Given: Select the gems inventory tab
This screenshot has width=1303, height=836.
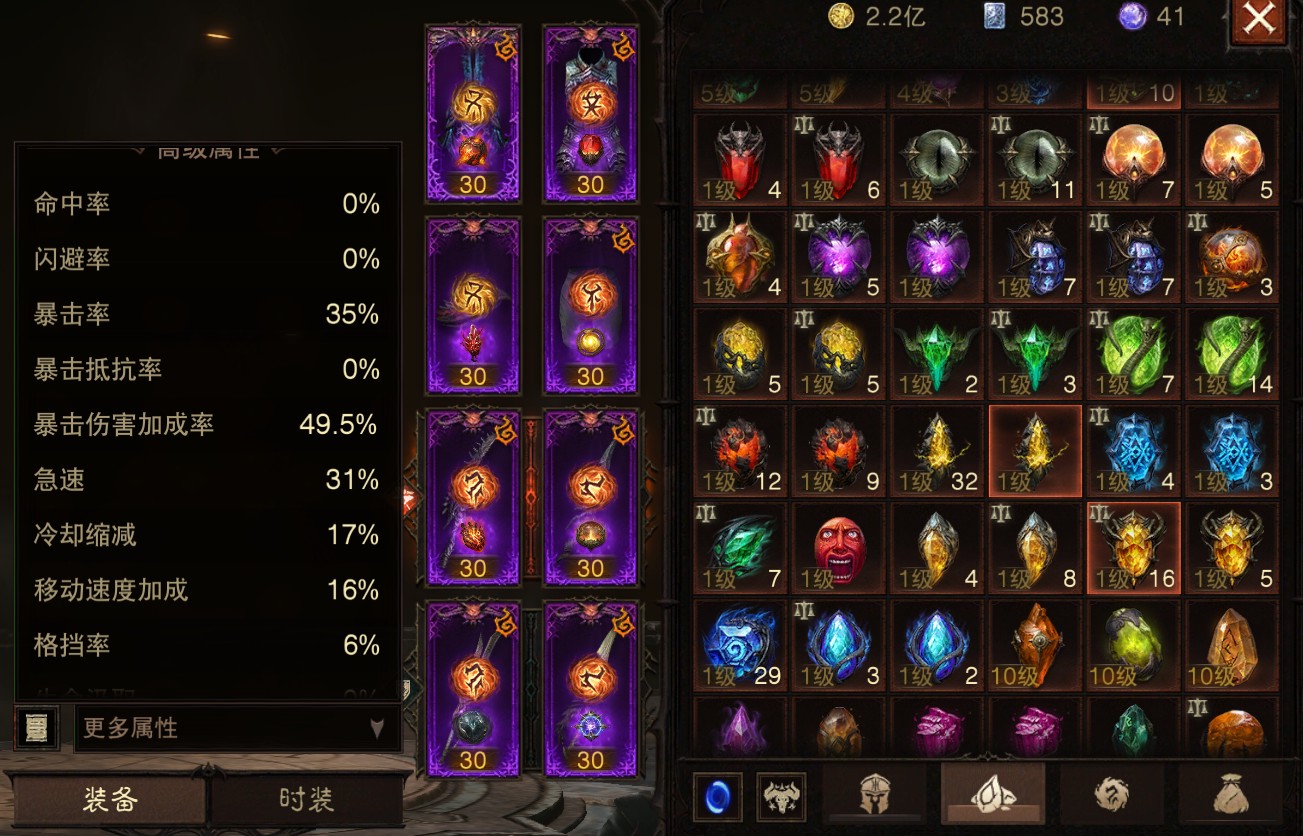Looking at the screenshot, I should point(993,796).
